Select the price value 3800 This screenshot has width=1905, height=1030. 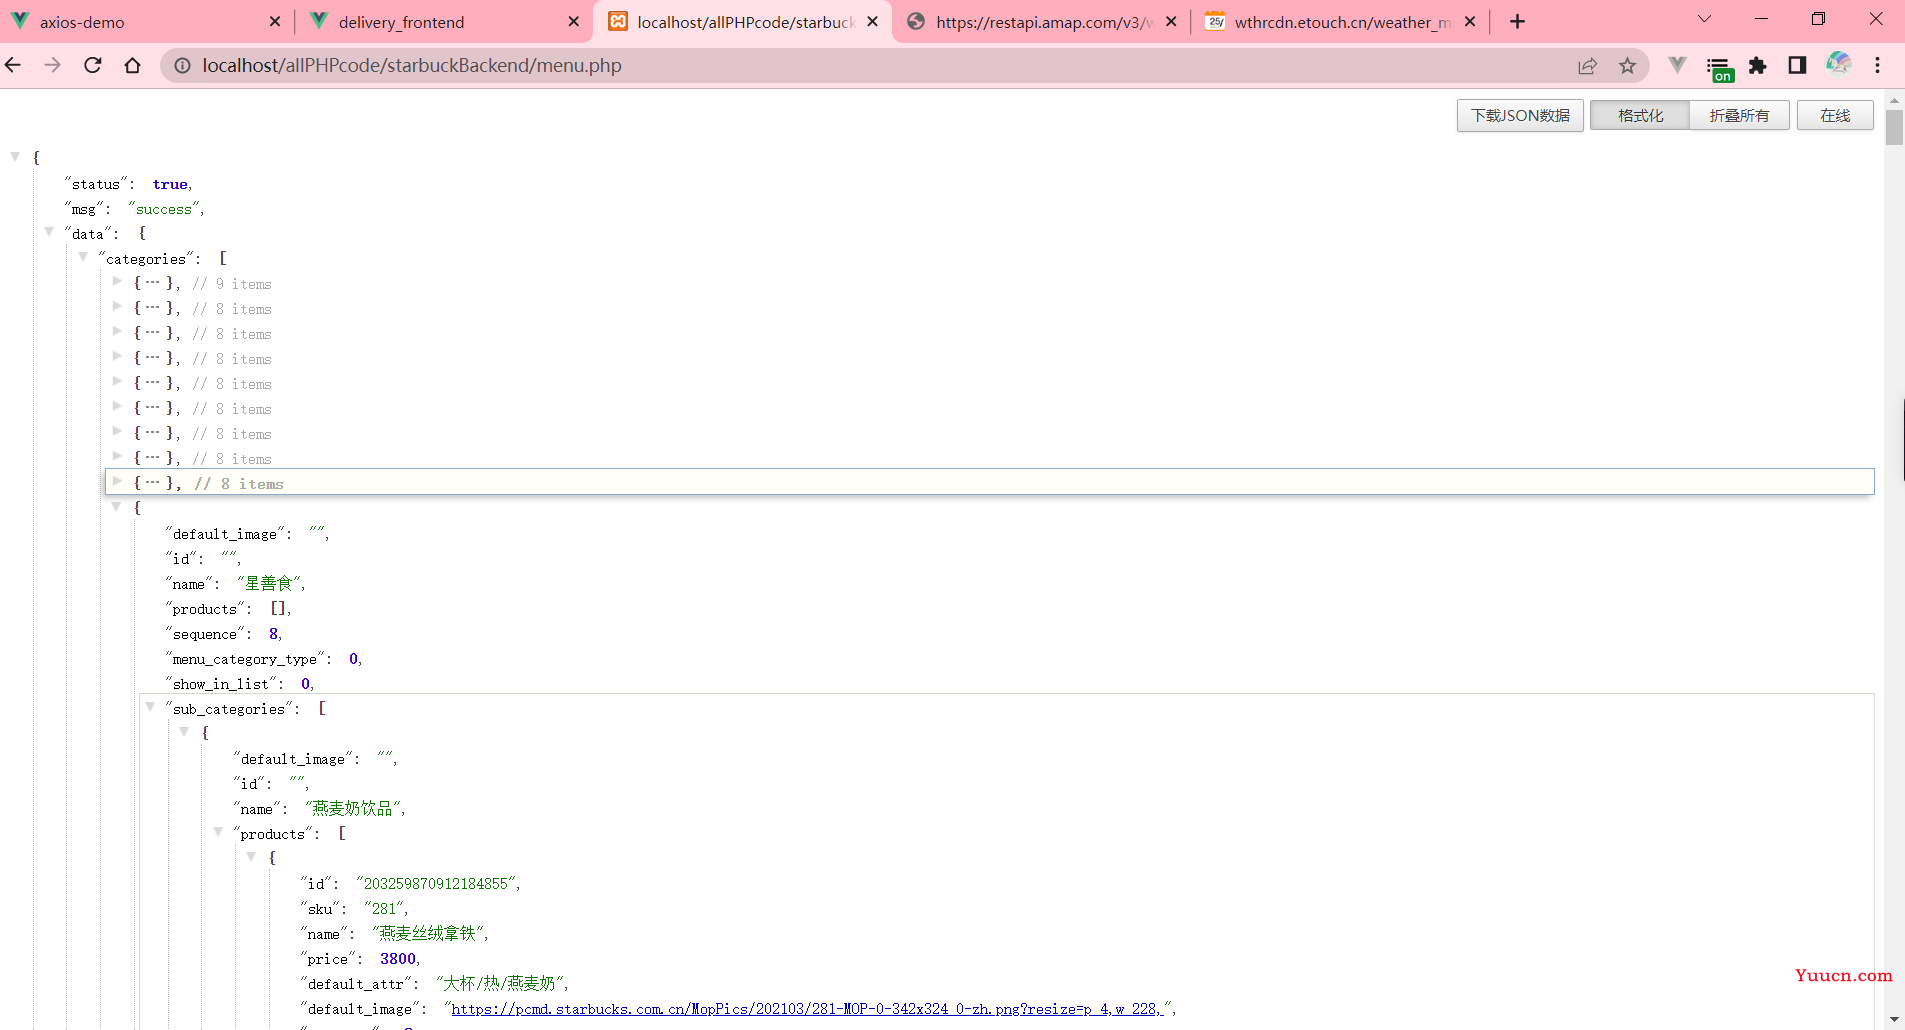[x=398, y=959]
